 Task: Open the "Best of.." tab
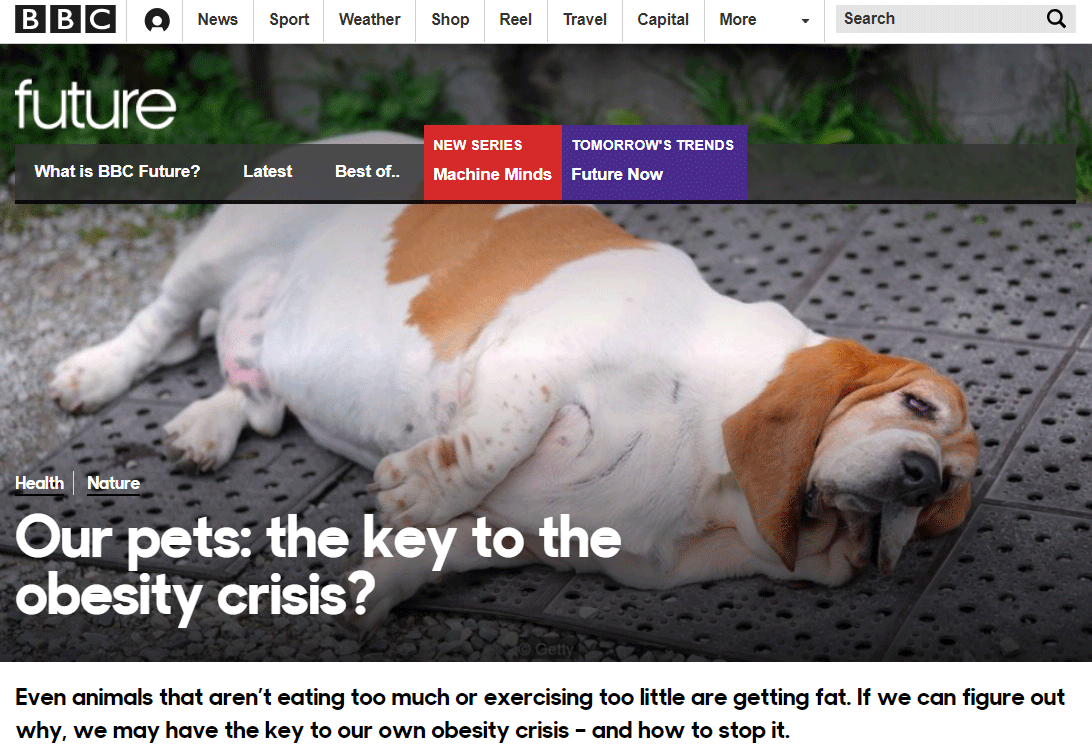point(367,171)
